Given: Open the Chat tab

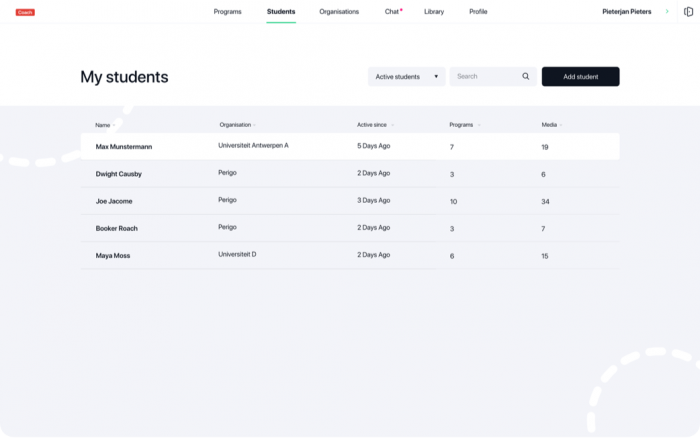Looking at the screenshot, I should click(x=392, y=12).
